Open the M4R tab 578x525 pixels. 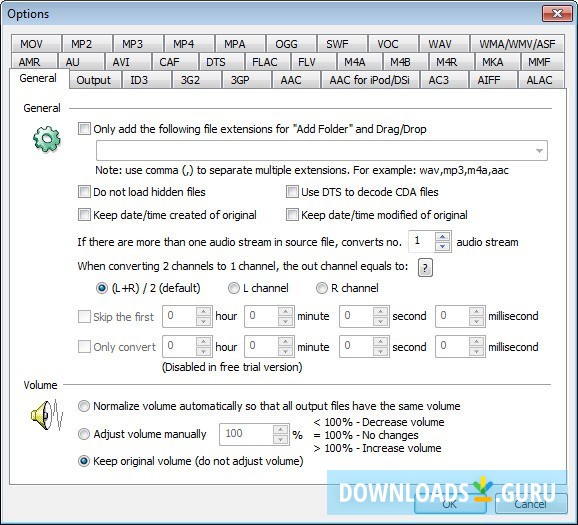coord(451,62)
